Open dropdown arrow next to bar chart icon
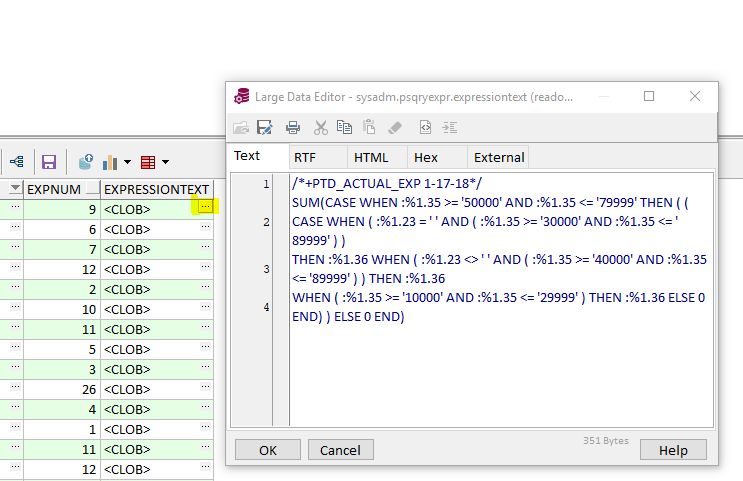Image resolution: width=743 pixels, height=481 pixels. (127, 162)
